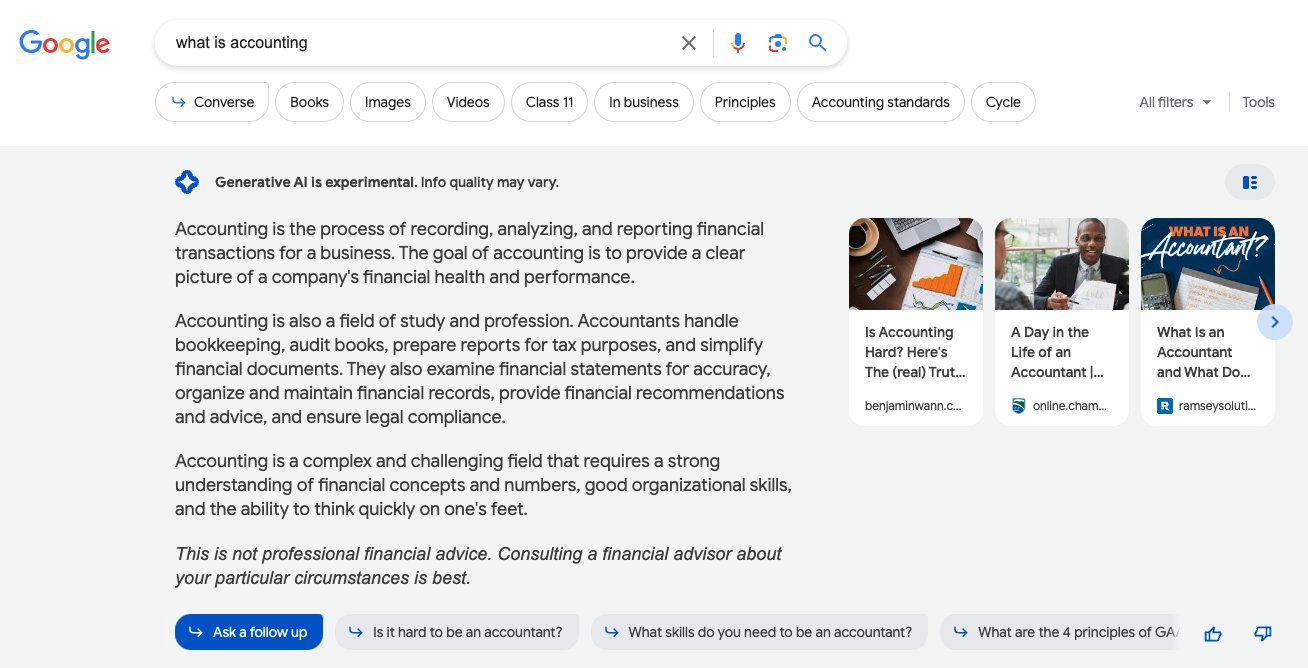Screen dimensions: 1308x668
Task: Click the X to clear the search query
Action: (x=689, y=43)
